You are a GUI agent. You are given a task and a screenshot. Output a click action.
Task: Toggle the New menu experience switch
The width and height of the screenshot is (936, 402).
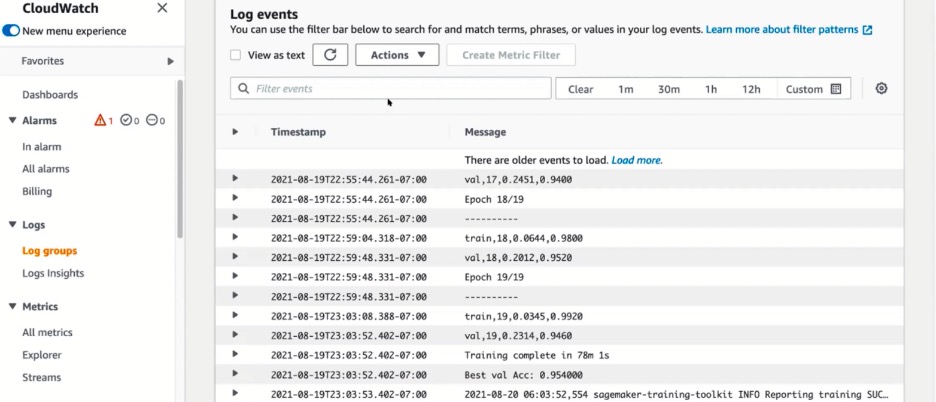[11, 31]
